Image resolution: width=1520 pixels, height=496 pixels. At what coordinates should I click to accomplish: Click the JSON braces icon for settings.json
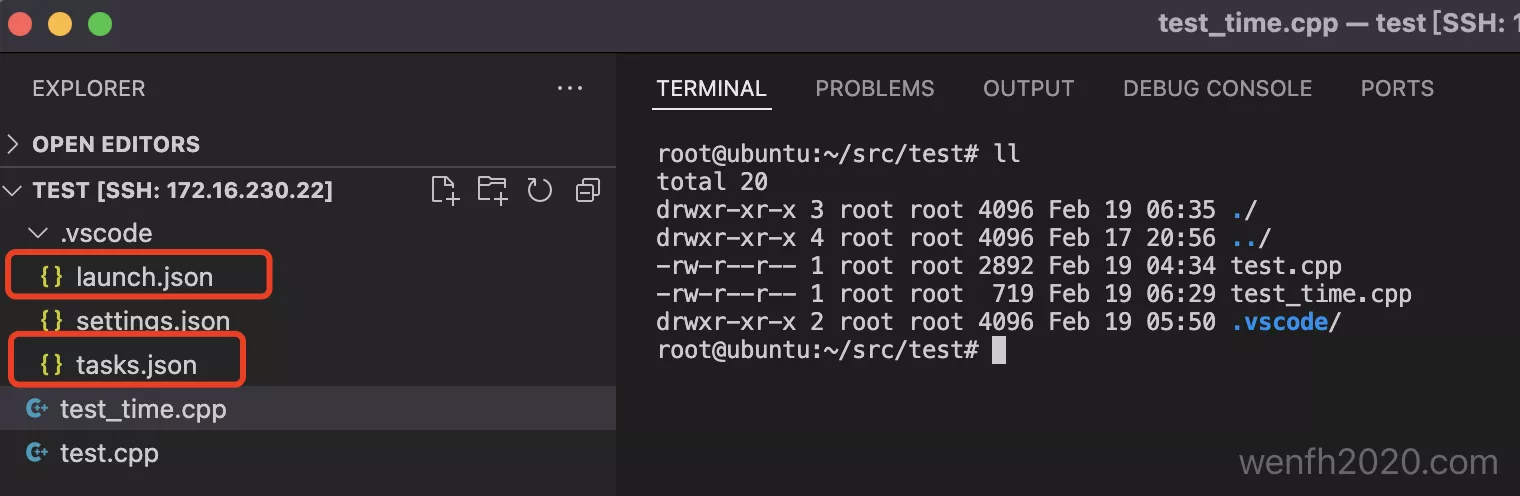[x=51, y=321]
